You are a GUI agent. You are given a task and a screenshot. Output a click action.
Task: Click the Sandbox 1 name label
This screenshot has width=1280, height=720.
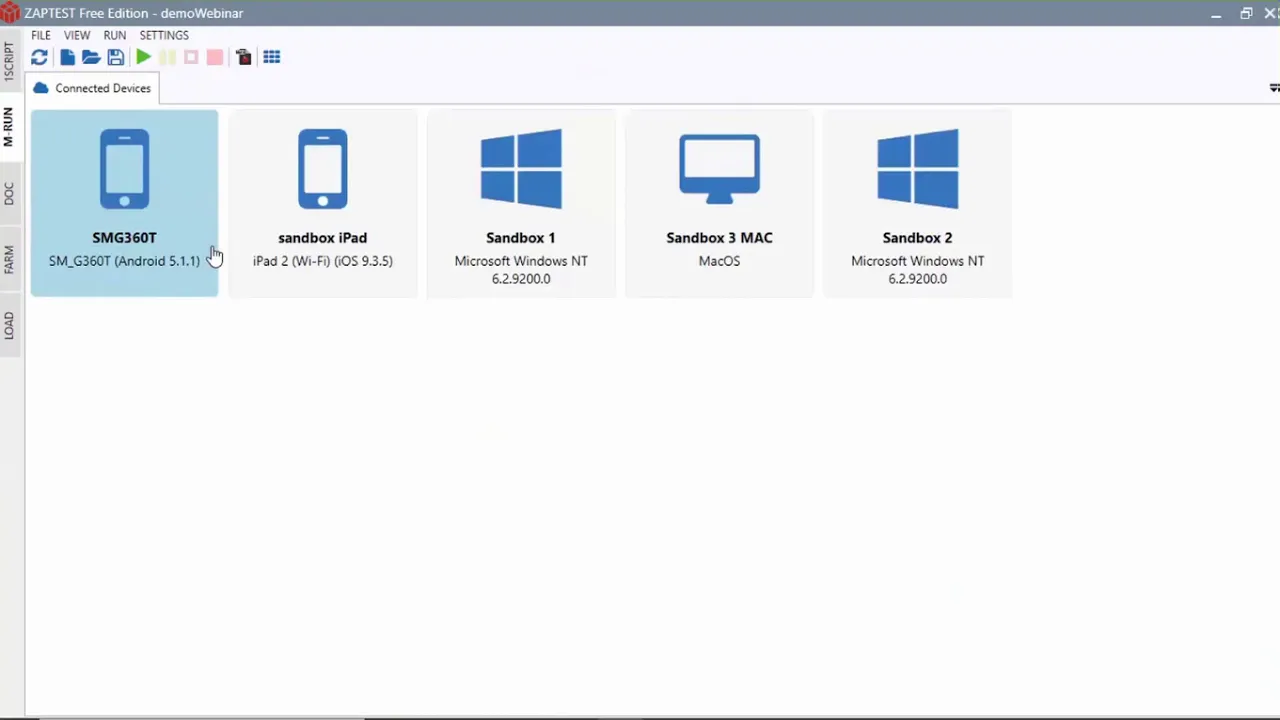click(521, 238)
